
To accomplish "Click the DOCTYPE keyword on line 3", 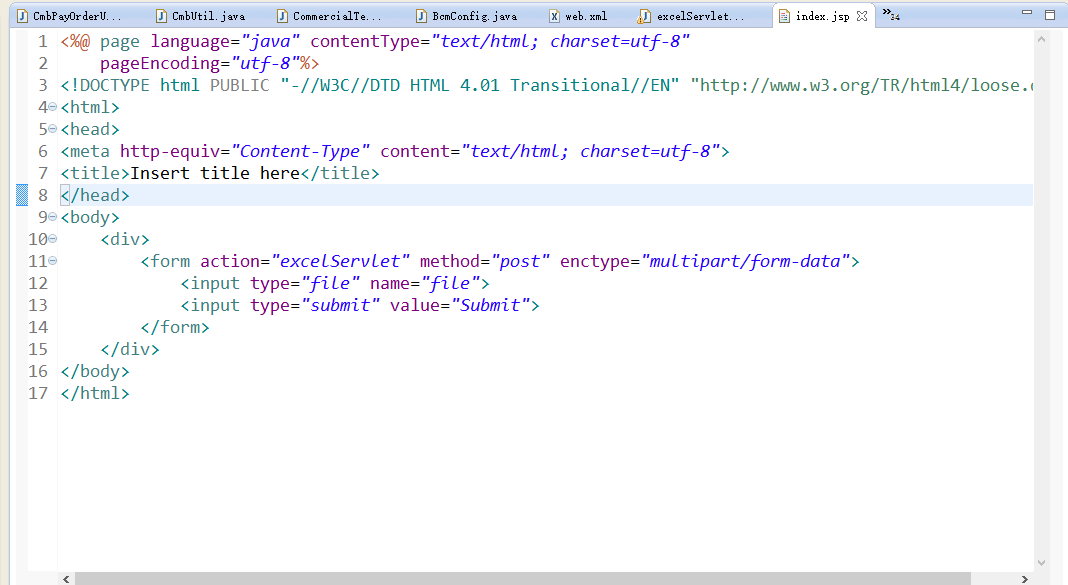I will [x=110, y=85].
